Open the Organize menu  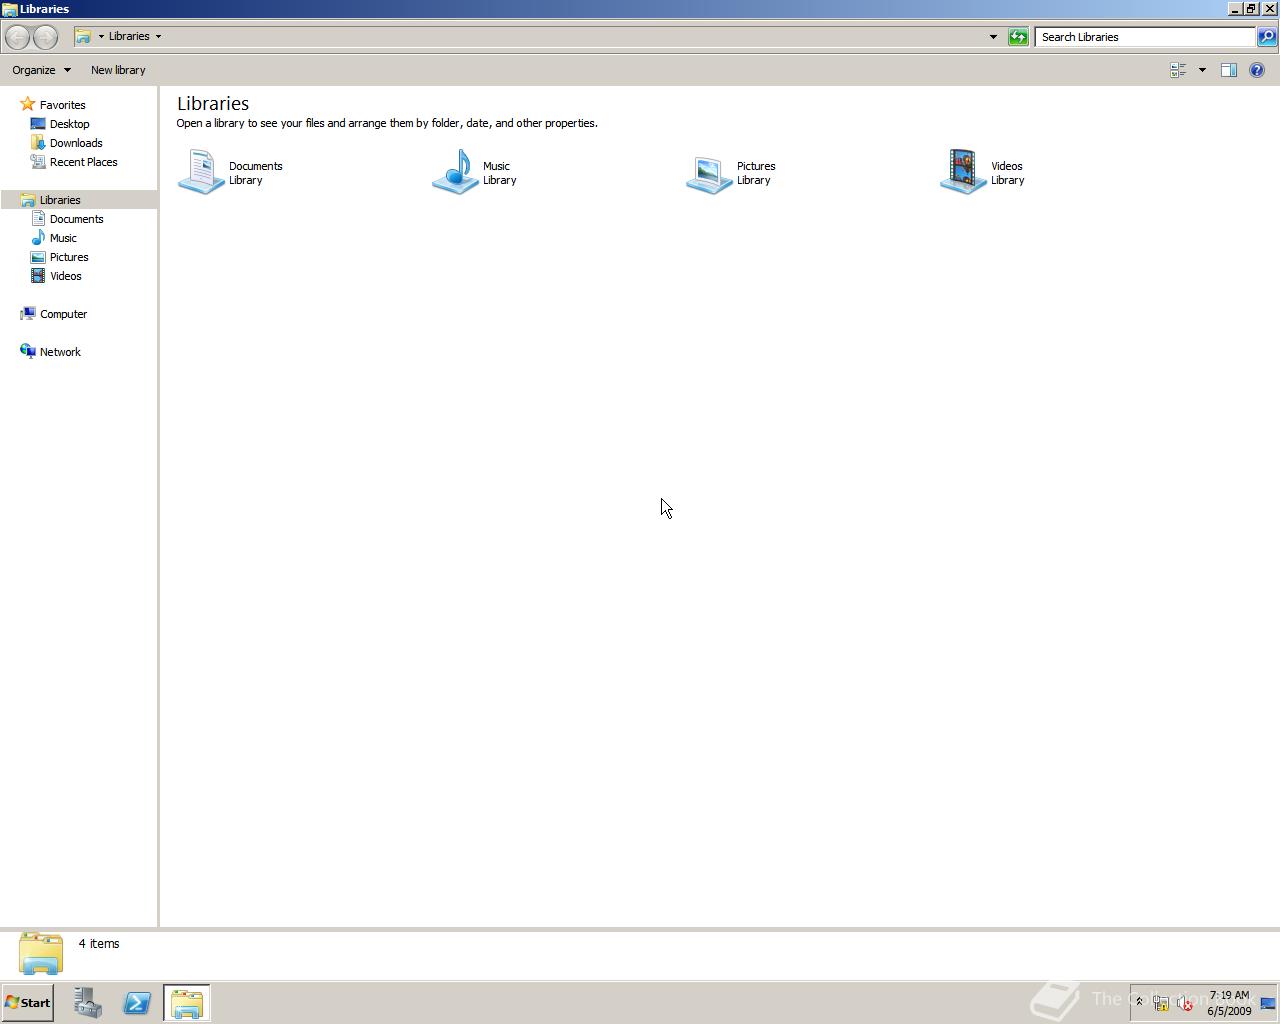tap(41, 70)
